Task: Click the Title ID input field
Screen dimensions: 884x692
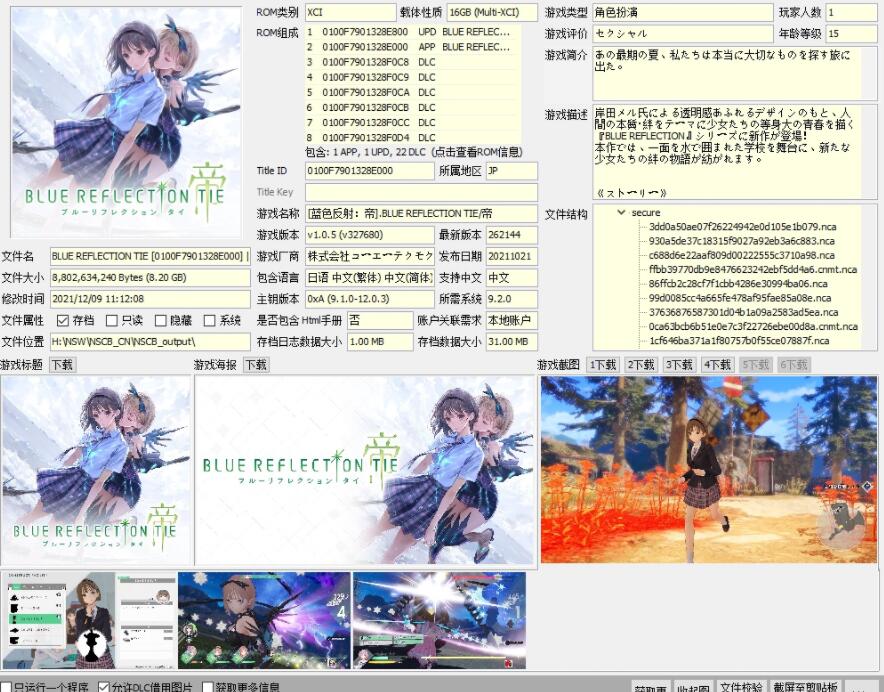Action: tap(370, 171)
